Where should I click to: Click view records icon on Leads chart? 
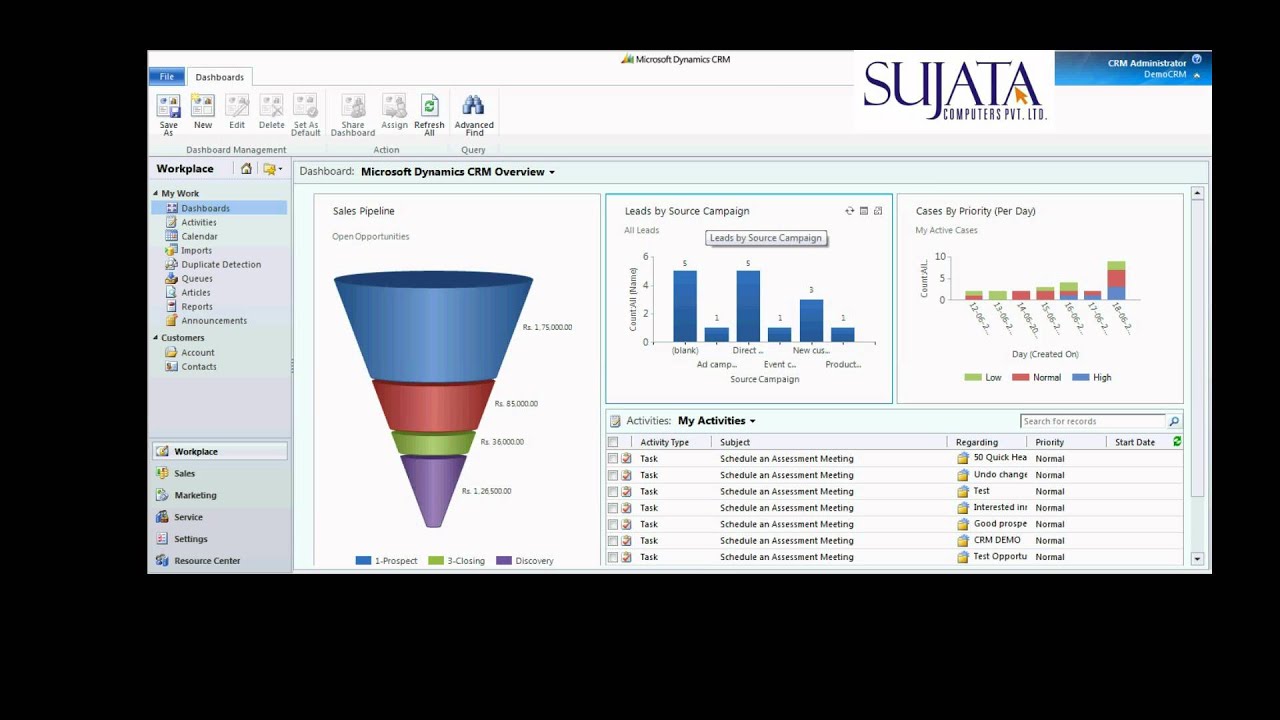point(864,211)
